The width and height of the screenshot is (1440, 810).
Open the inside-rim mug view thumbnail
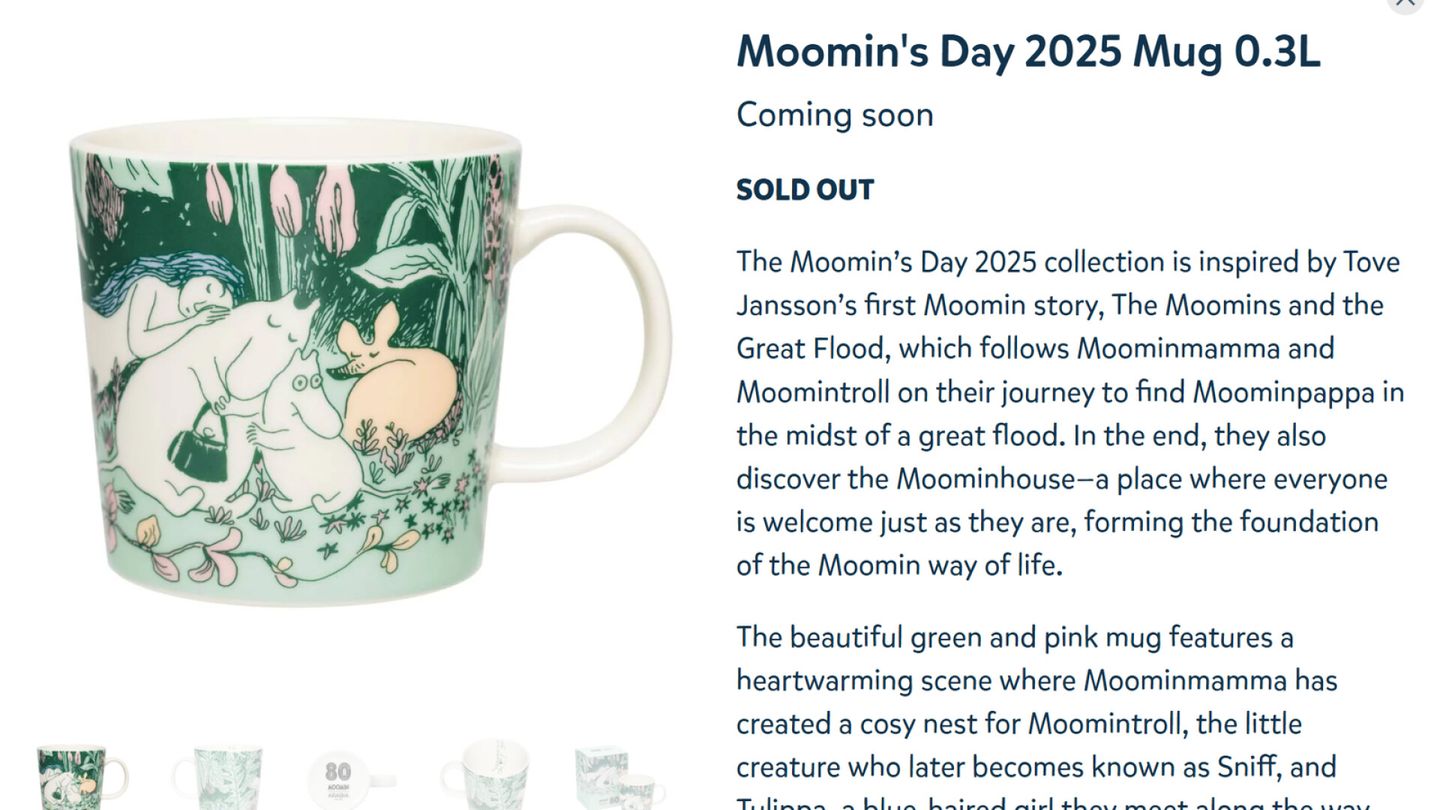(x=487, y=775)
